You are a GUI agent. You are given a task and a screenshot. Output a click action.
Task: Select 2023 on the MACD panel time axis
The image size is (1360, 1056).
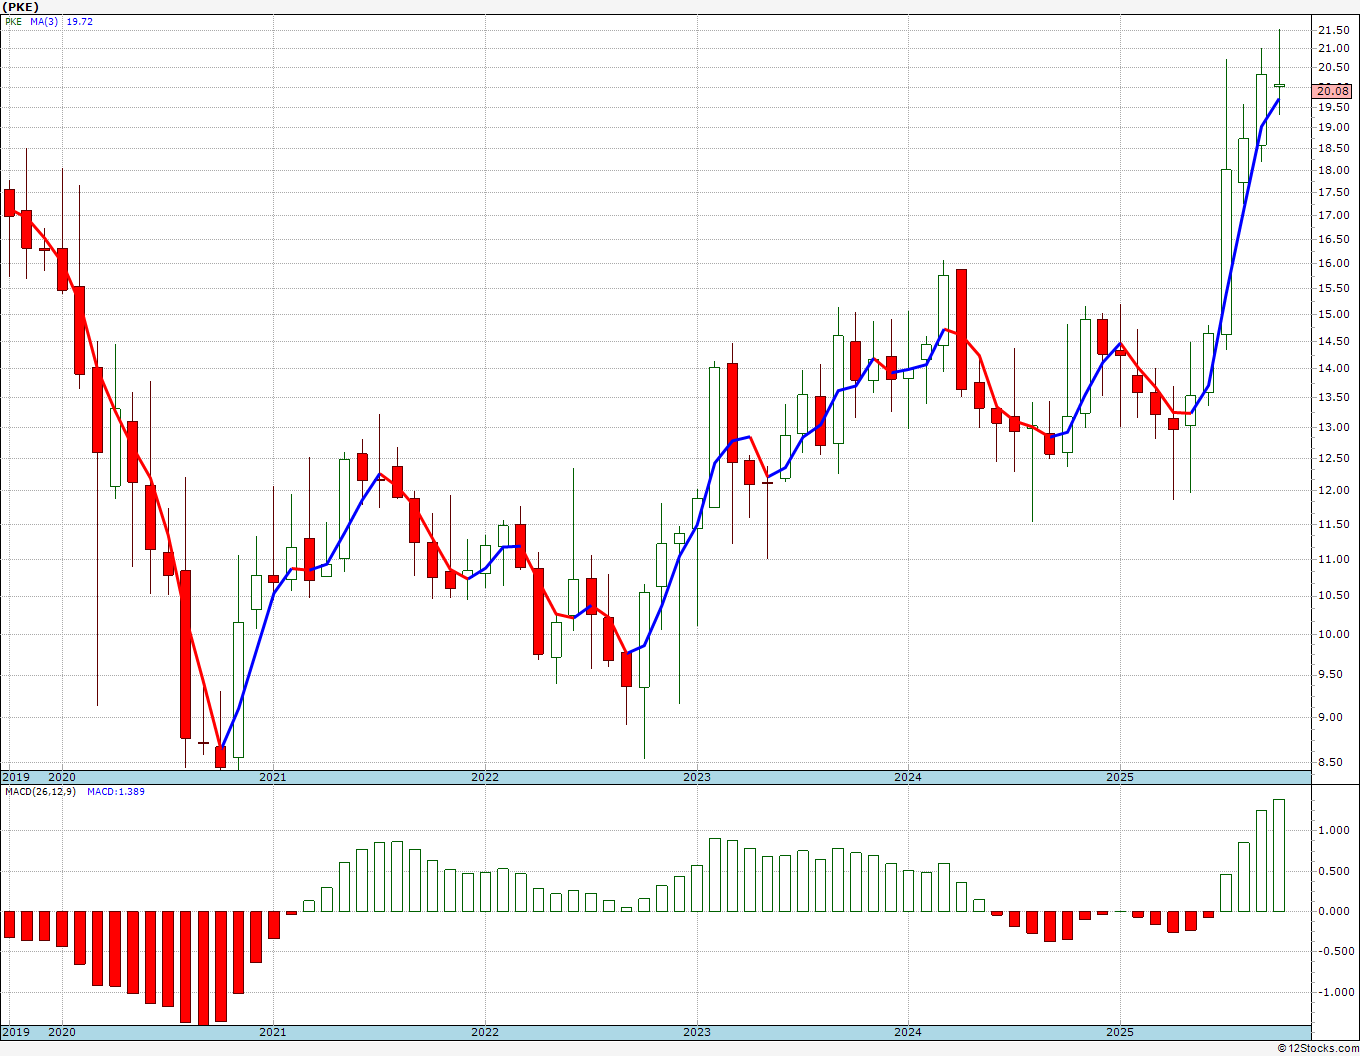coord(697,1033)
